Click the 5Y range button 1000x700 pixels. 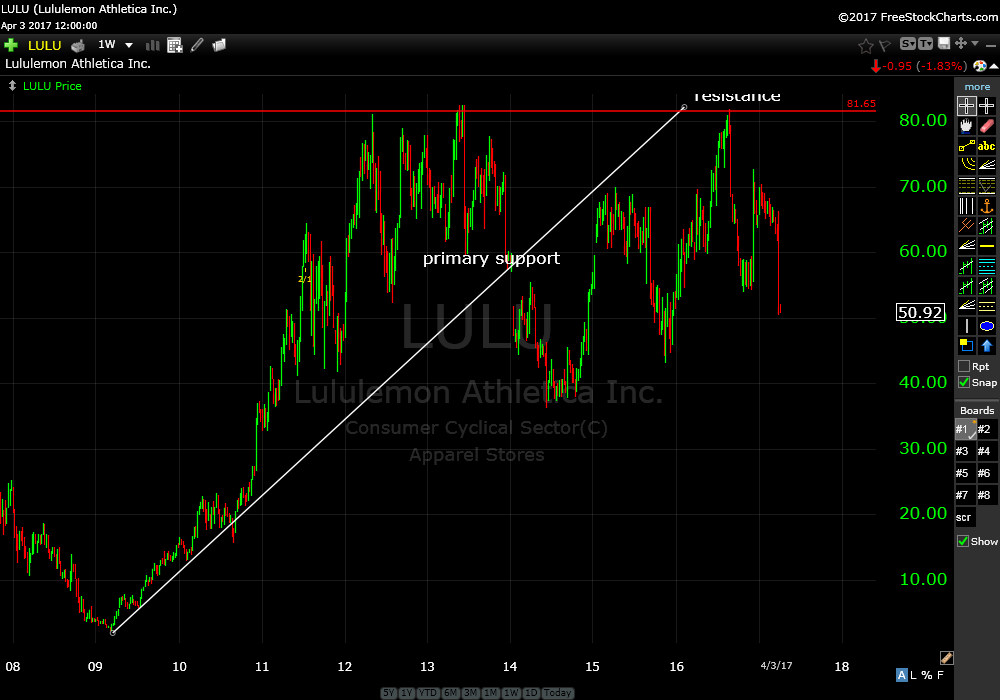click(388, 693)
